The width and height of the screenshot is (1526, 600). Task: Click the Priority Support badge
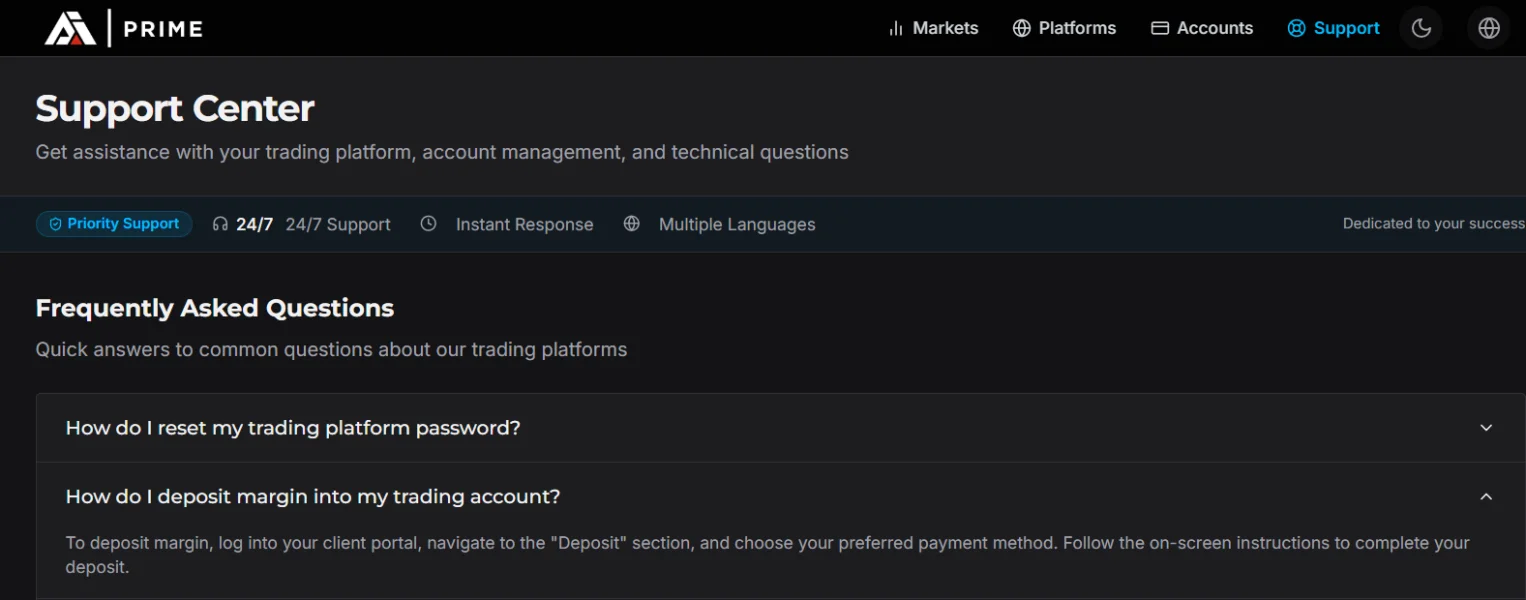click(x=114, y=224)
